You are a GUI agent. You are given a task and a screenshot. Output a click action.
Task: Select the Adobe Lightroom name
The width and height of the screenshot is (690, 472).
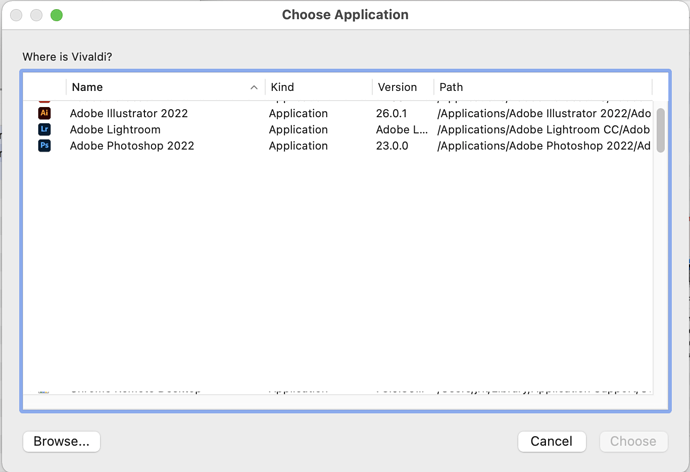click(115, 129)
